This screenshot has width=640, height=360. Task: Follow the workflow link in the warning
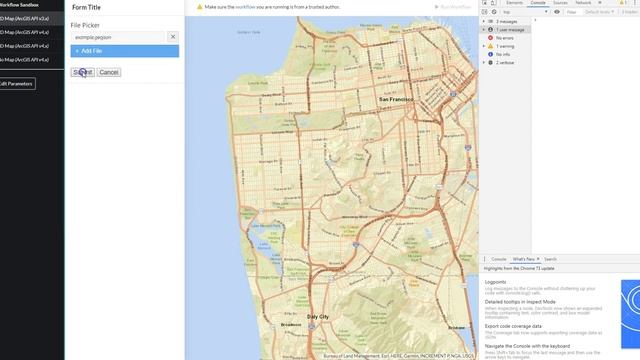(x=245, y=7)
